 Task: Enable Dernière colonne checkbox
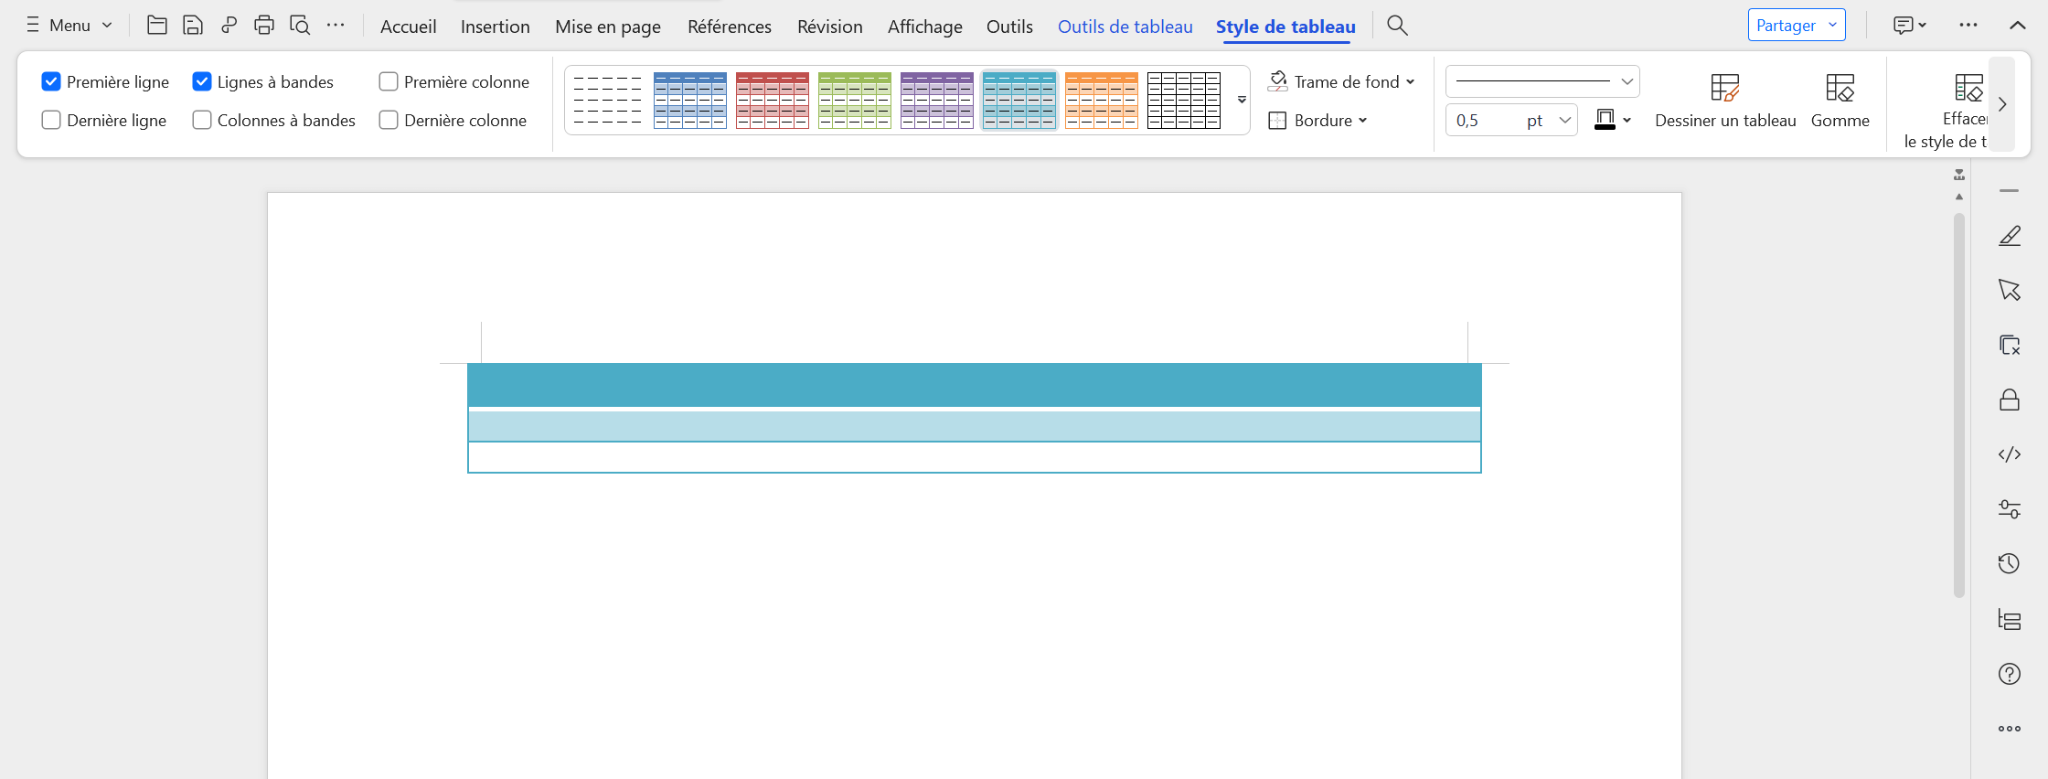coord(389,120)
